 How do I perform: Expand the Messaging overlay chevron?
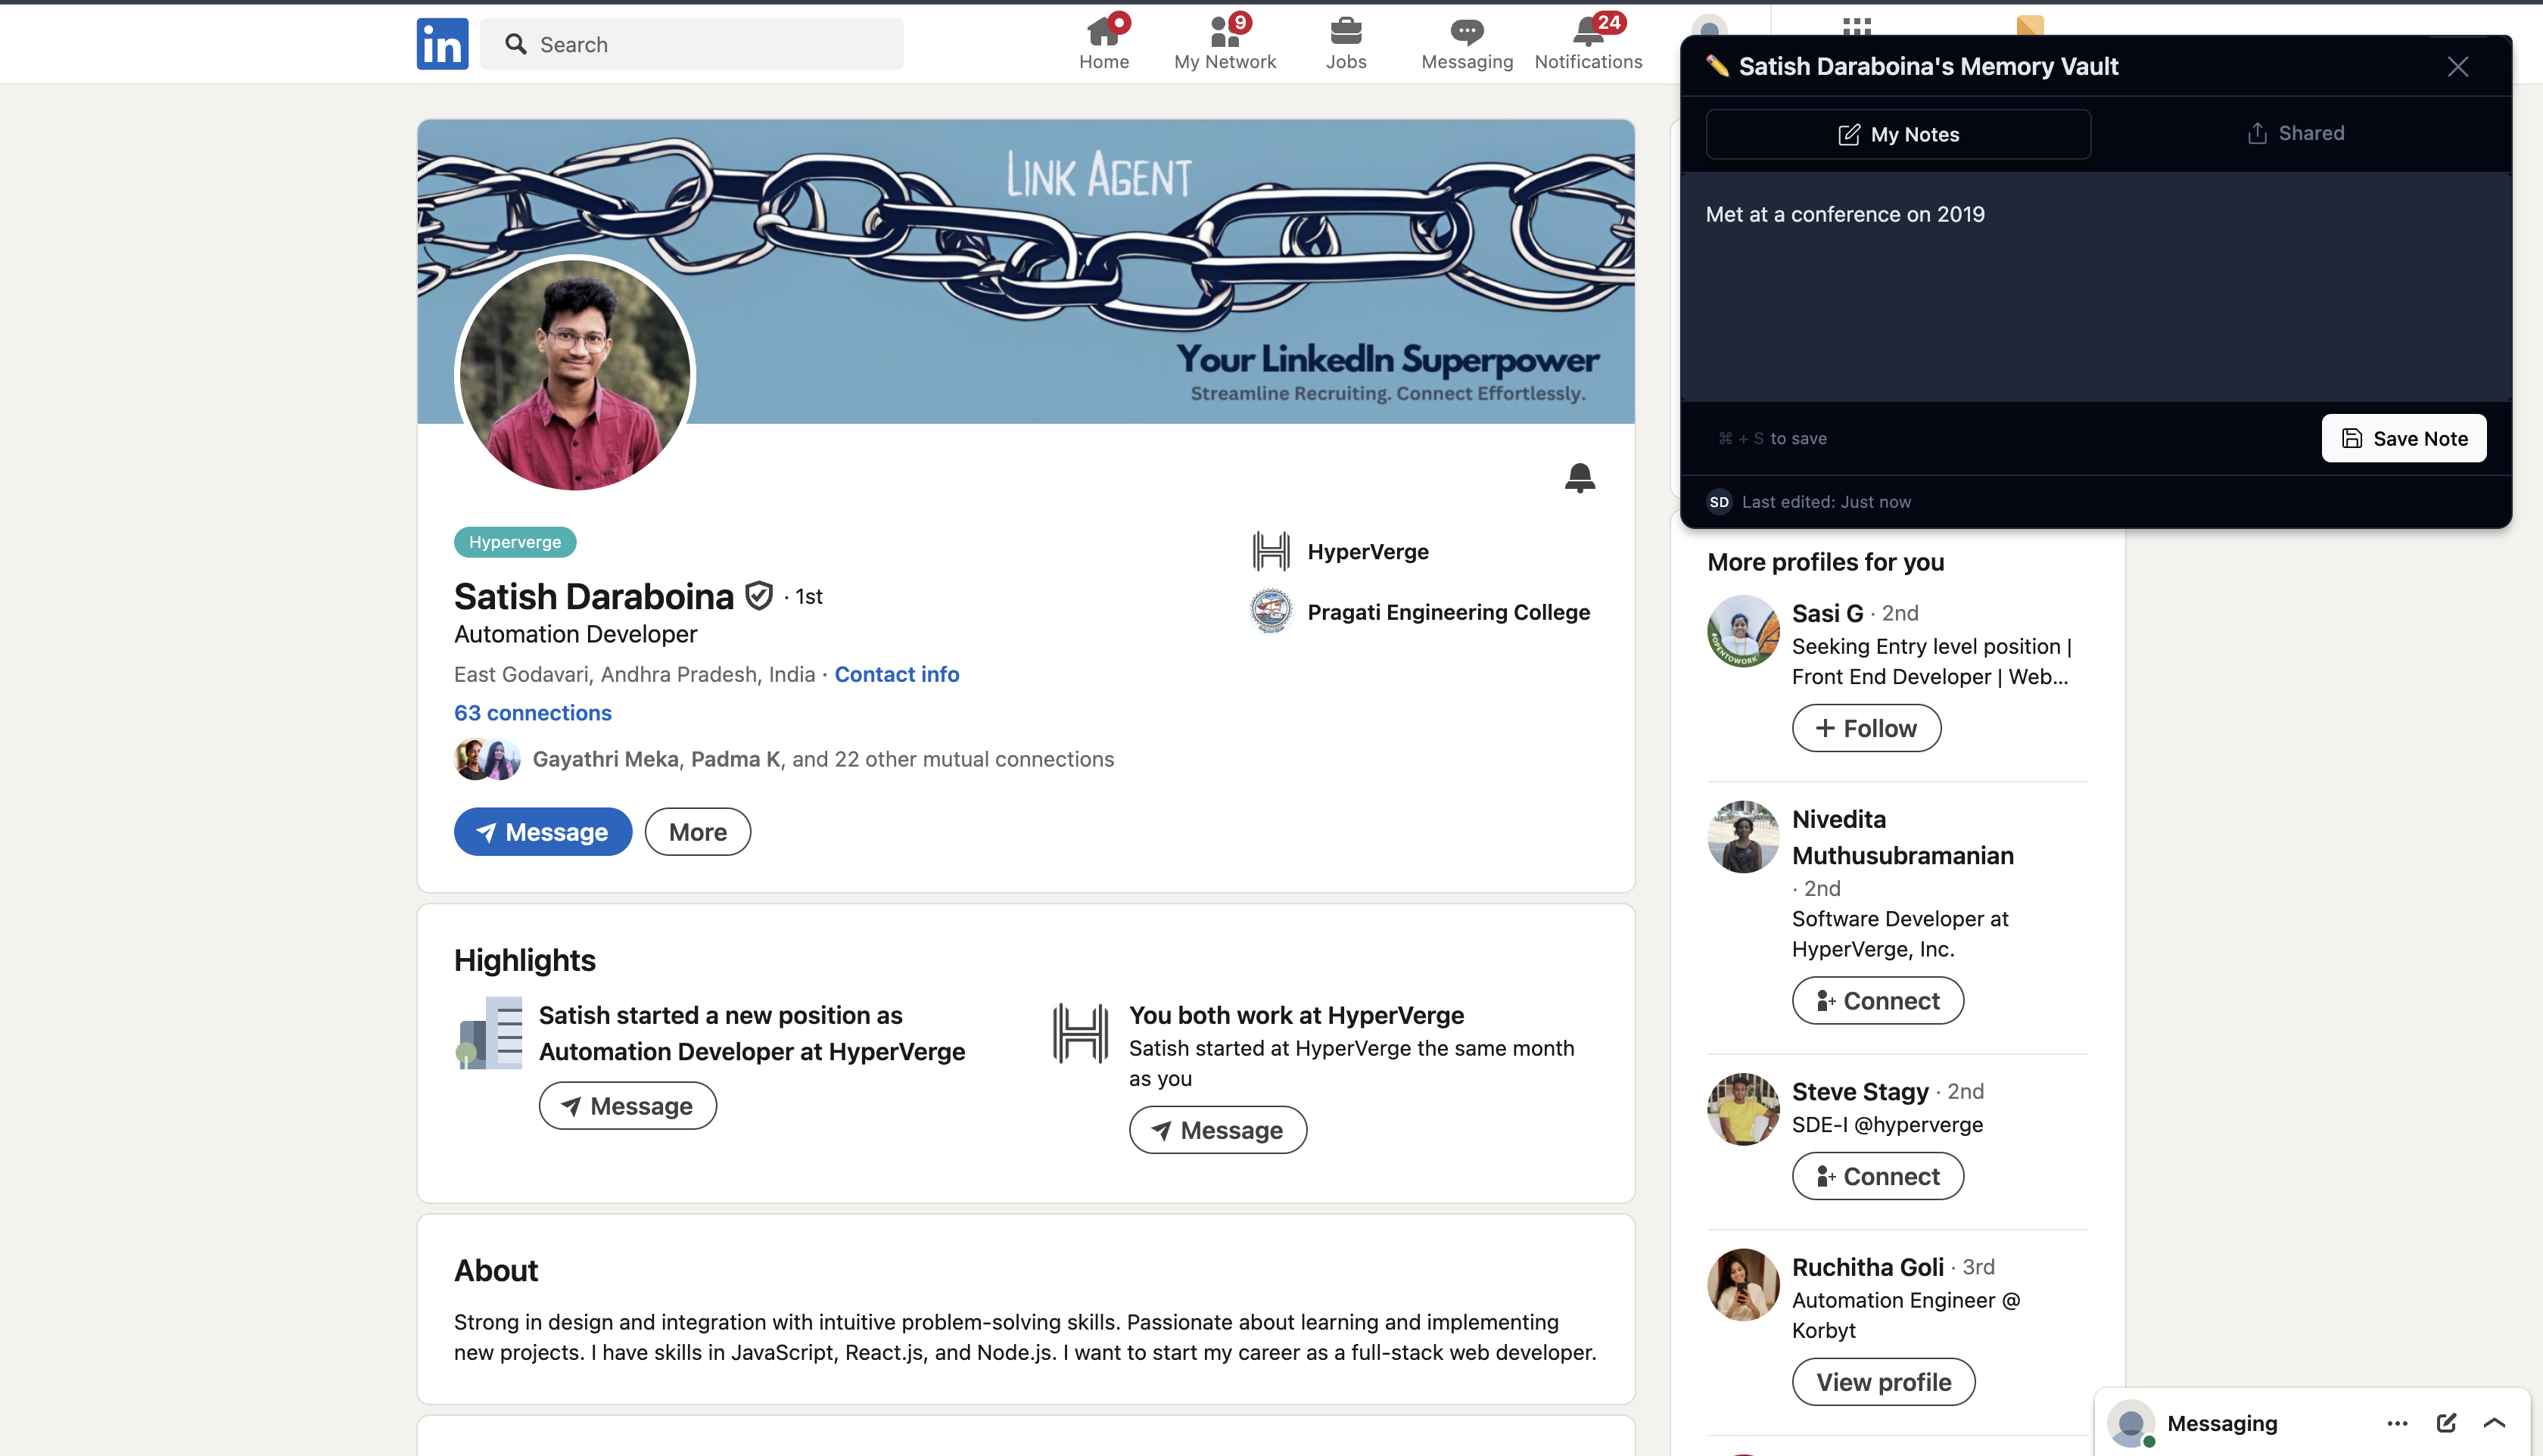coord(2494,1423)
